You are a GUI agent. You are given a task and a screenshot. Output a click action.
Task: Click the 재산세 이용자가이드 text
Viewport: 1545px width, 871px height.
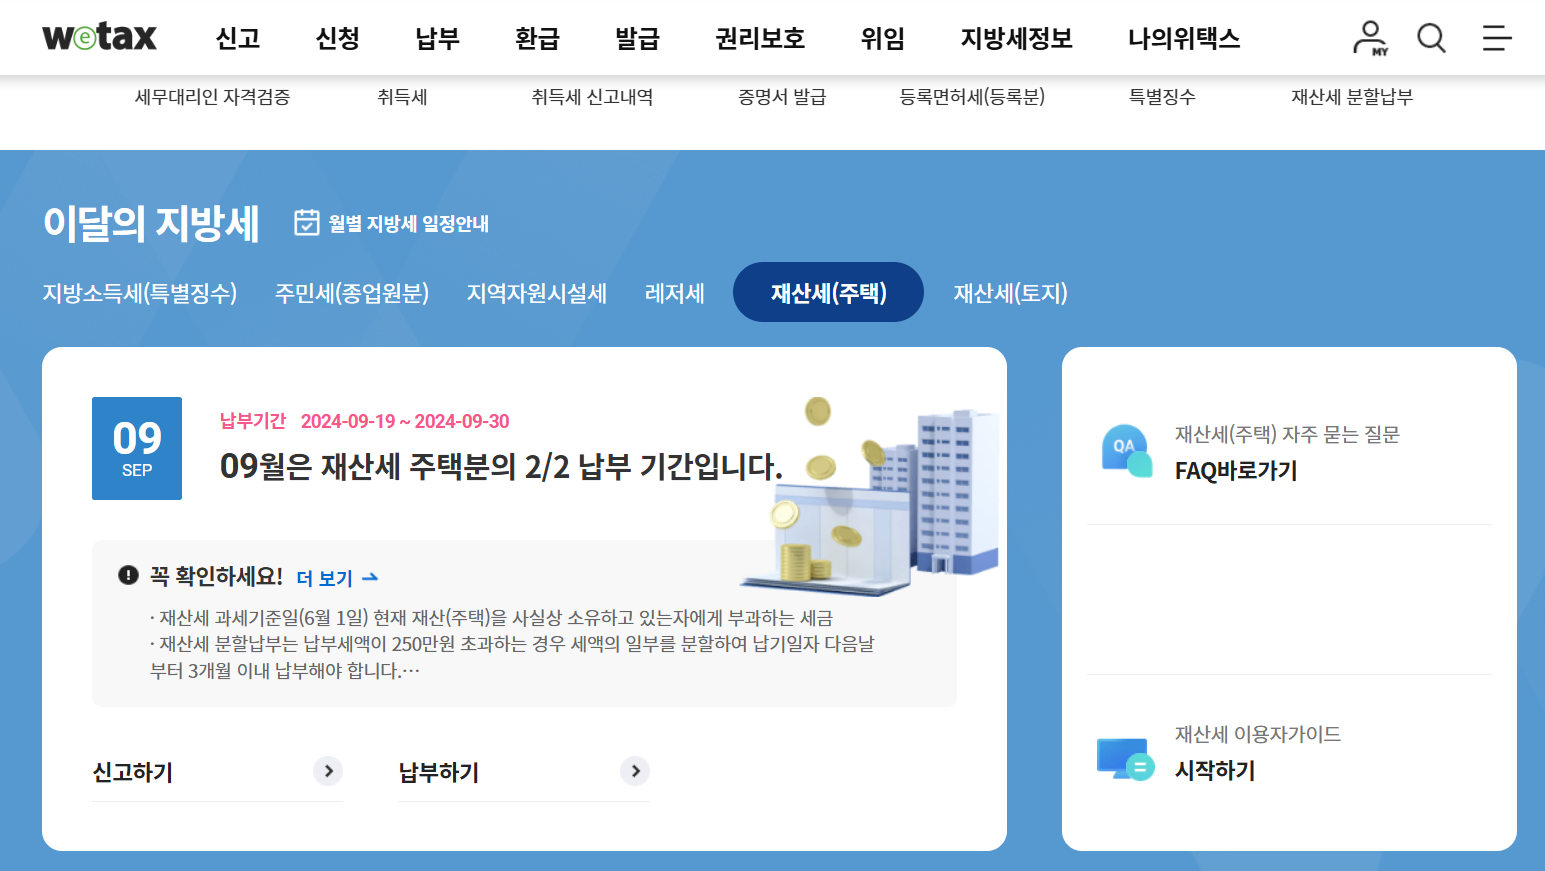[1258, 734]
